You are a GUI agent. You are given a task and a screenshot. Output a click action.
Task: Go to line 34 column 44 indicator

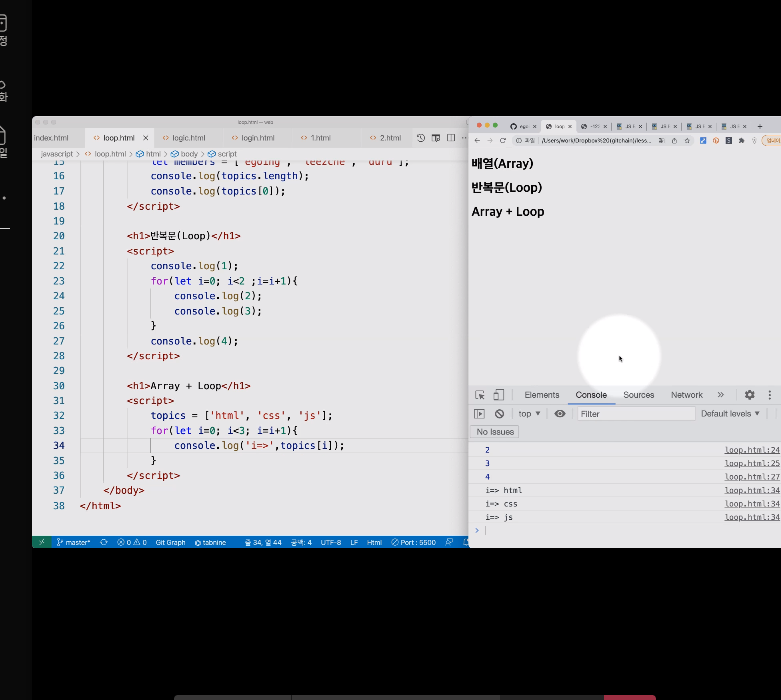263,542
